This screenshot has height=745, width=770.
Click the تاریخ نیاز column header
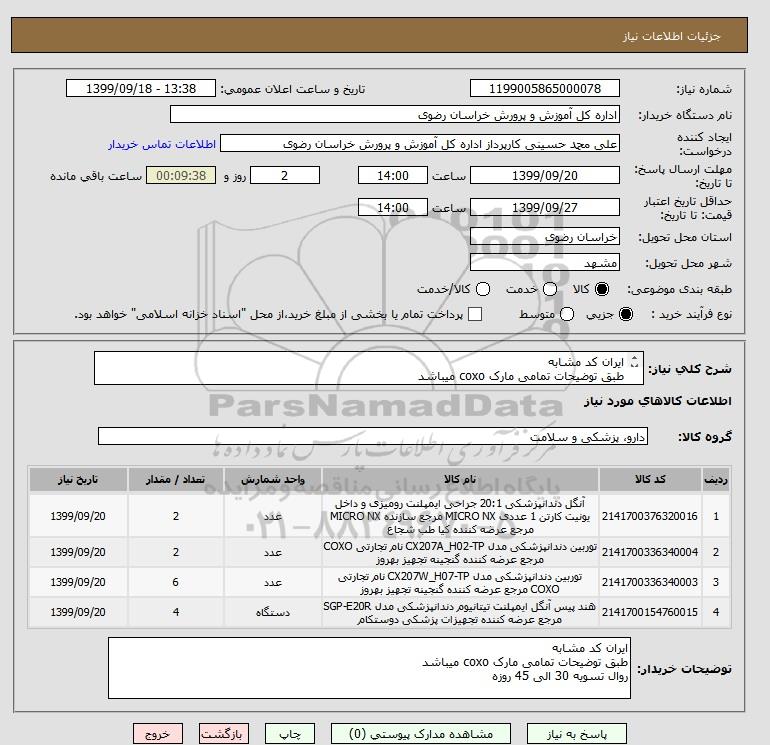tap(78, 480)
